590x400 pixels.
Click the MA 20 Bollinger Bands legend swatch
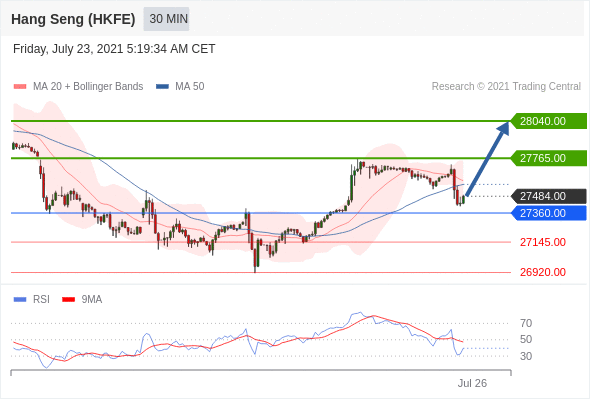[20, 87]
